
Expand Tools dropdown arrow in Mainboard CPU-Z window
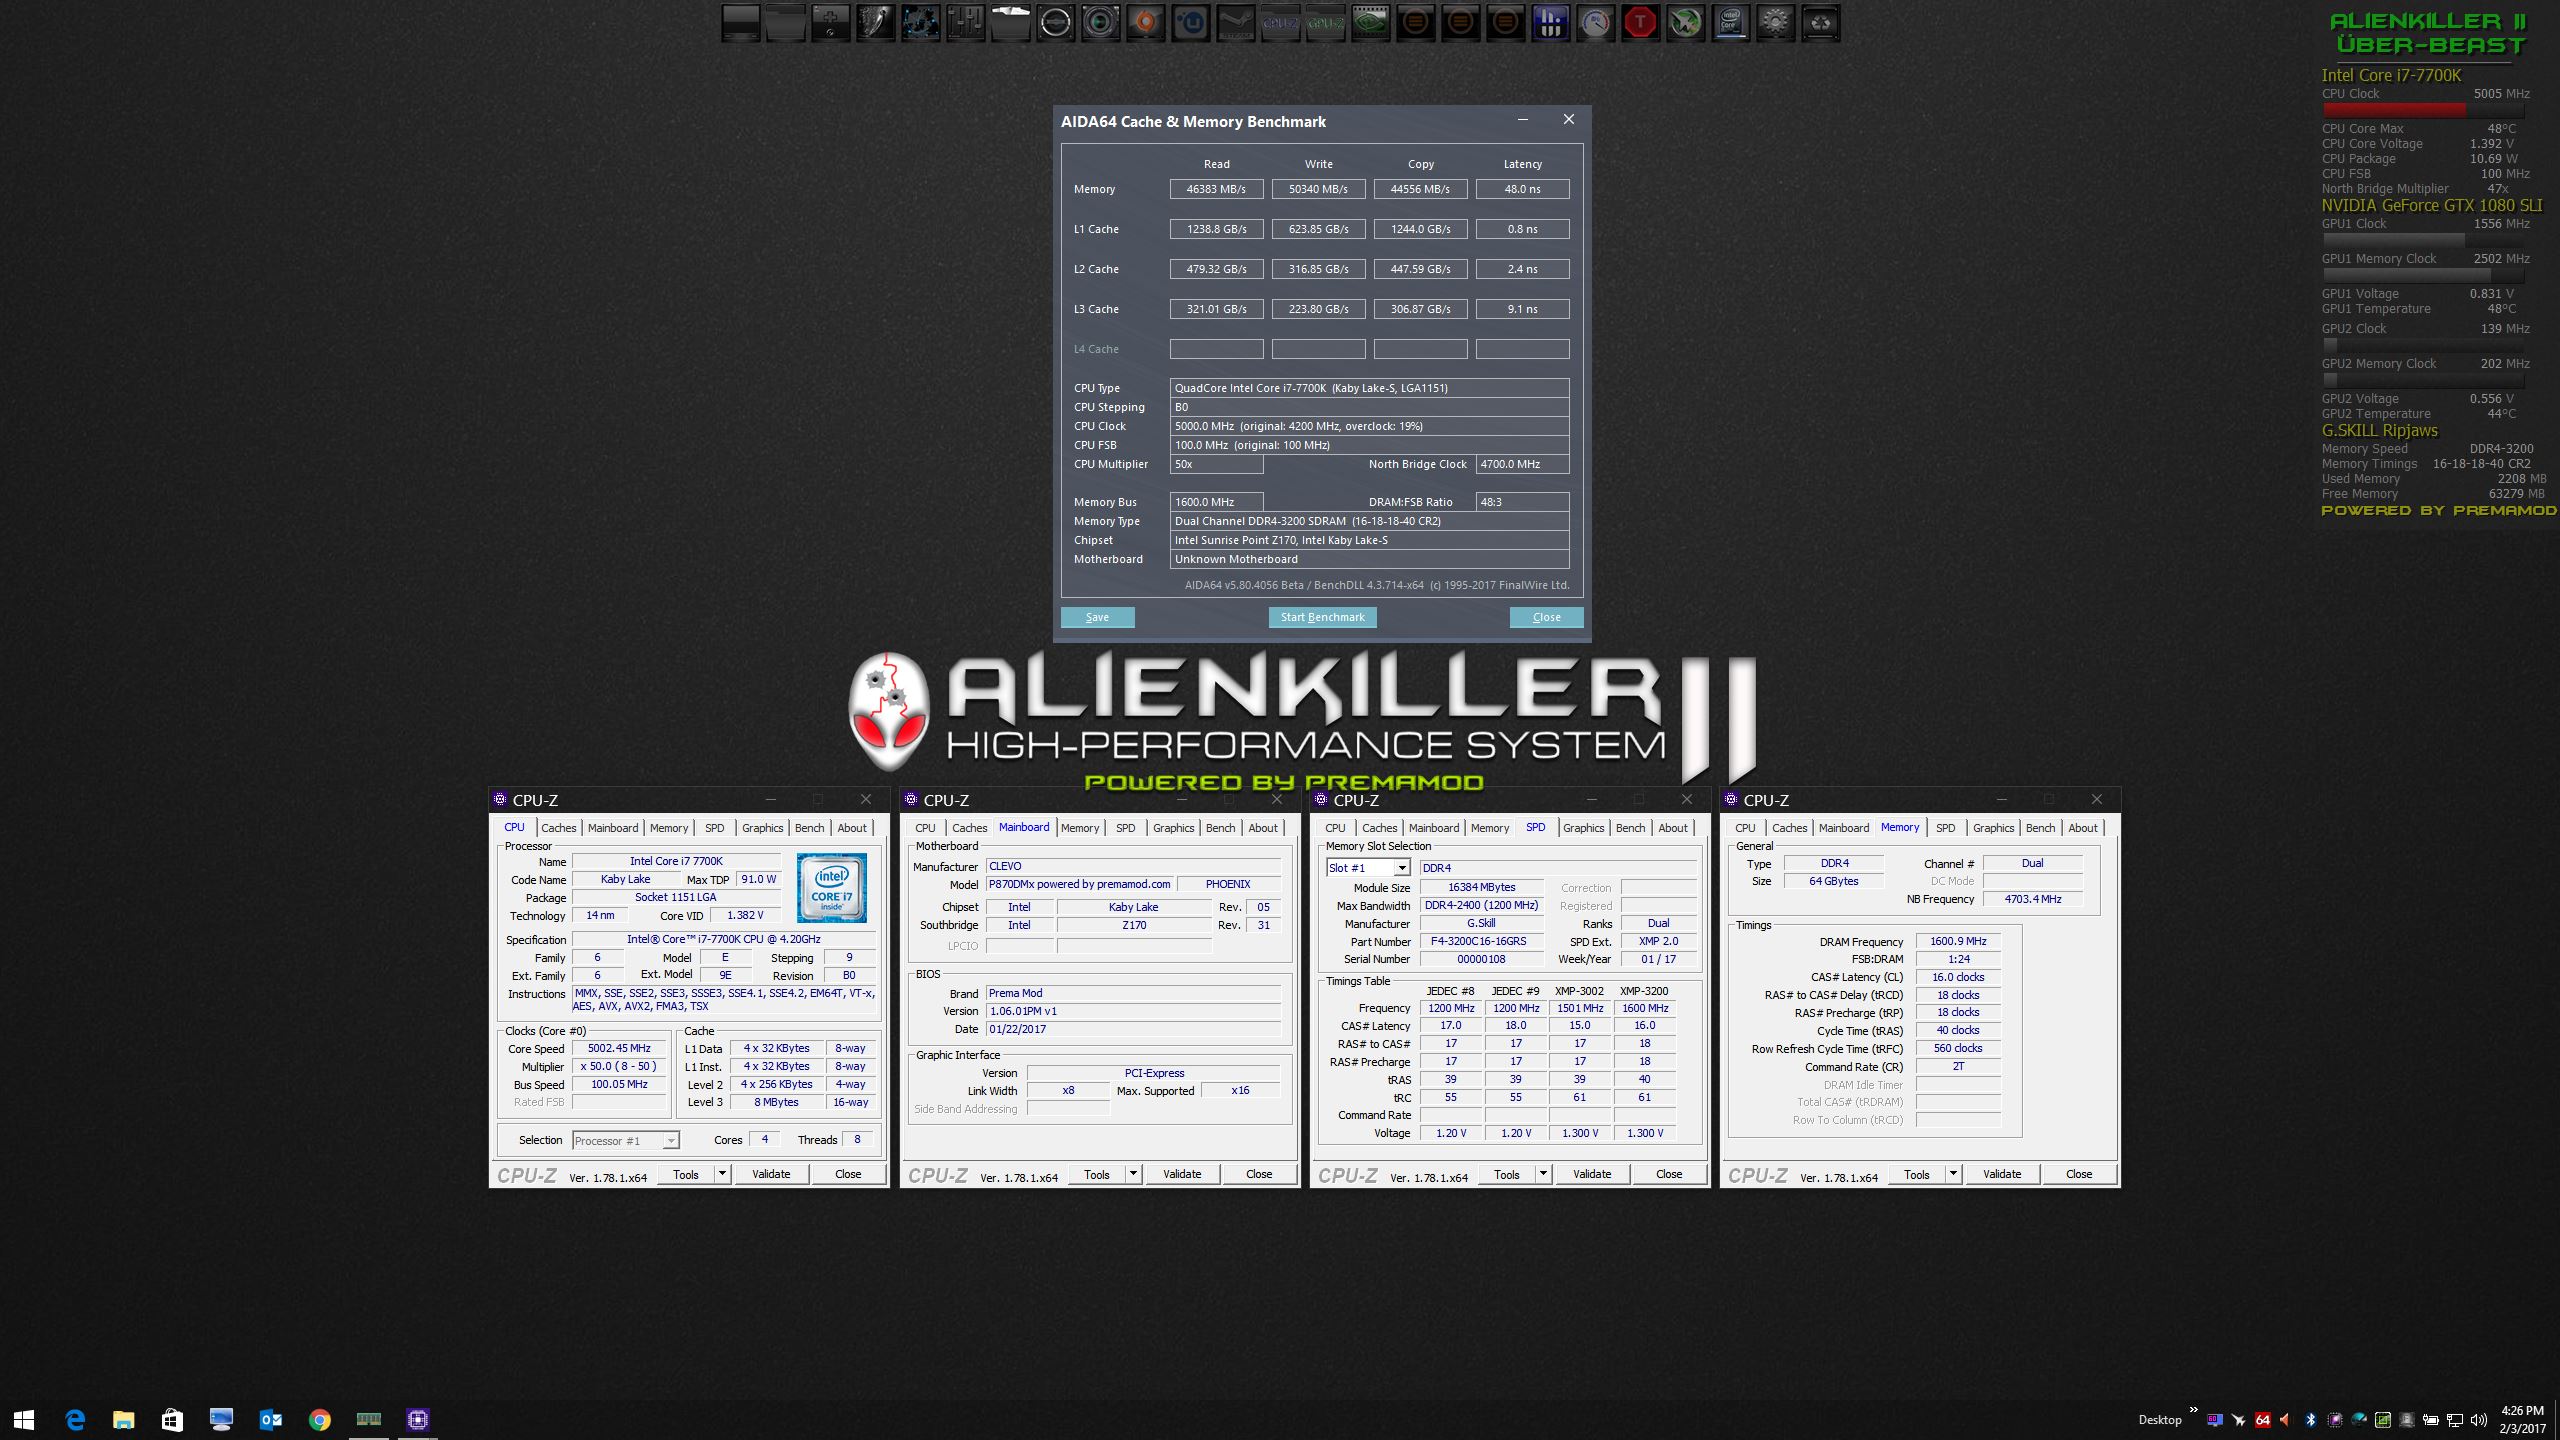pyautogui.click(x=1133, y=1174)
